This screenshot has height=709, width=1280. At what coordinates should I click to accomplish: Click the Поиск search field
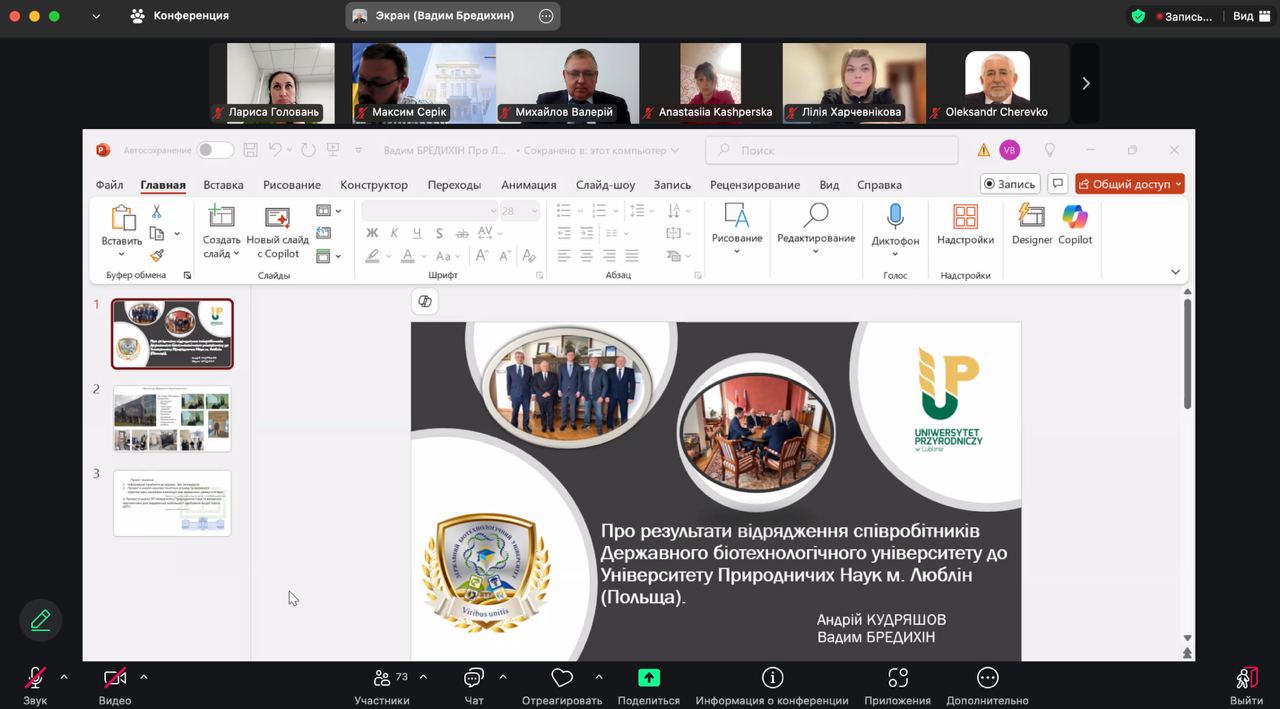[x=832, y=150]
